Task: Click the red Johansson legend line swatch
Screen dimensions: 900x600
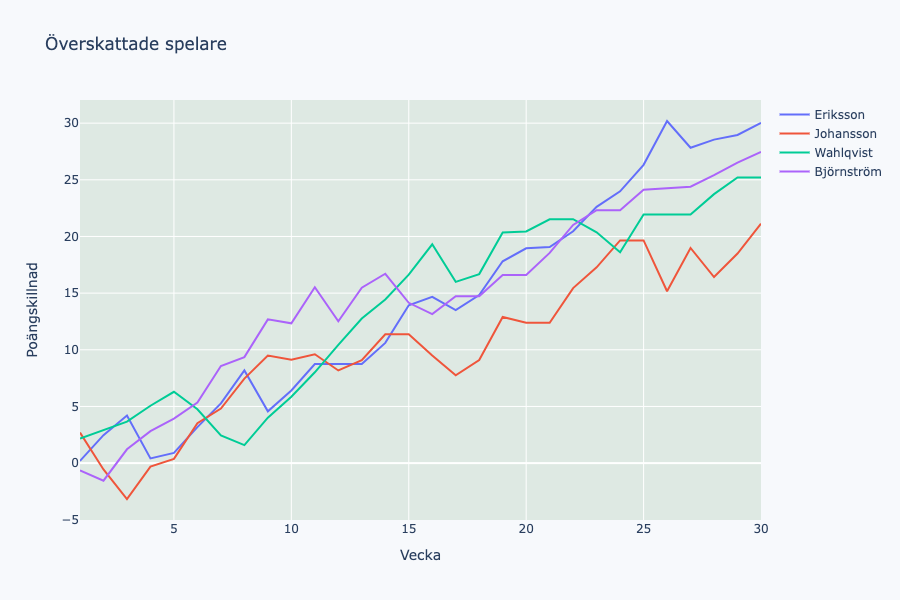Action: coord(793,134)
